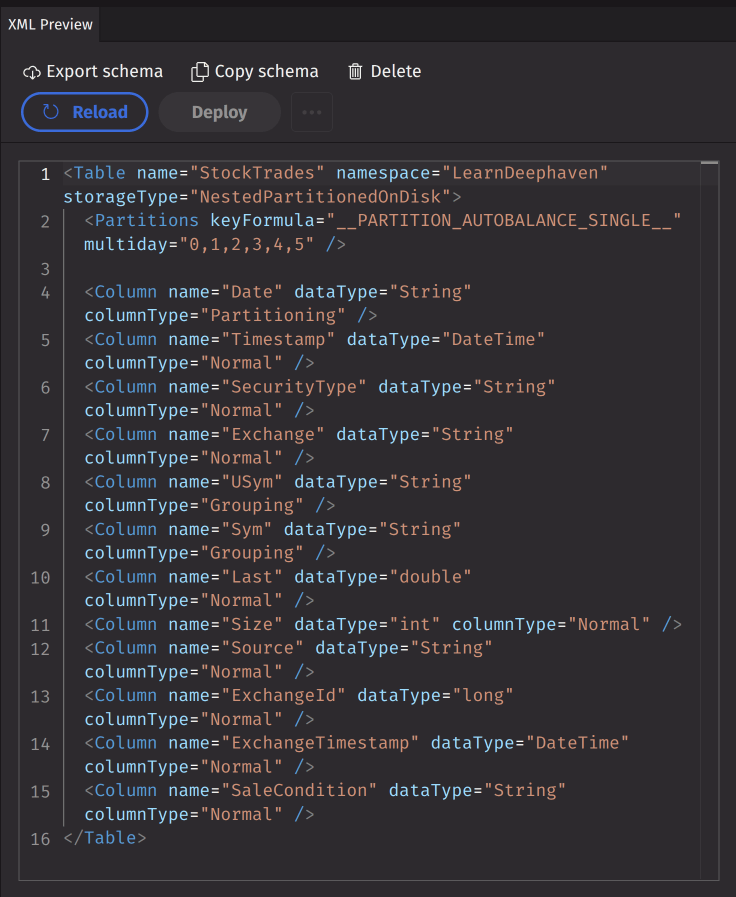Viewport: 736px width, 897px height.
Task: Click the "LearnDeephaven" namespace value
Action: pyautogui.click(x=525, y=173)
